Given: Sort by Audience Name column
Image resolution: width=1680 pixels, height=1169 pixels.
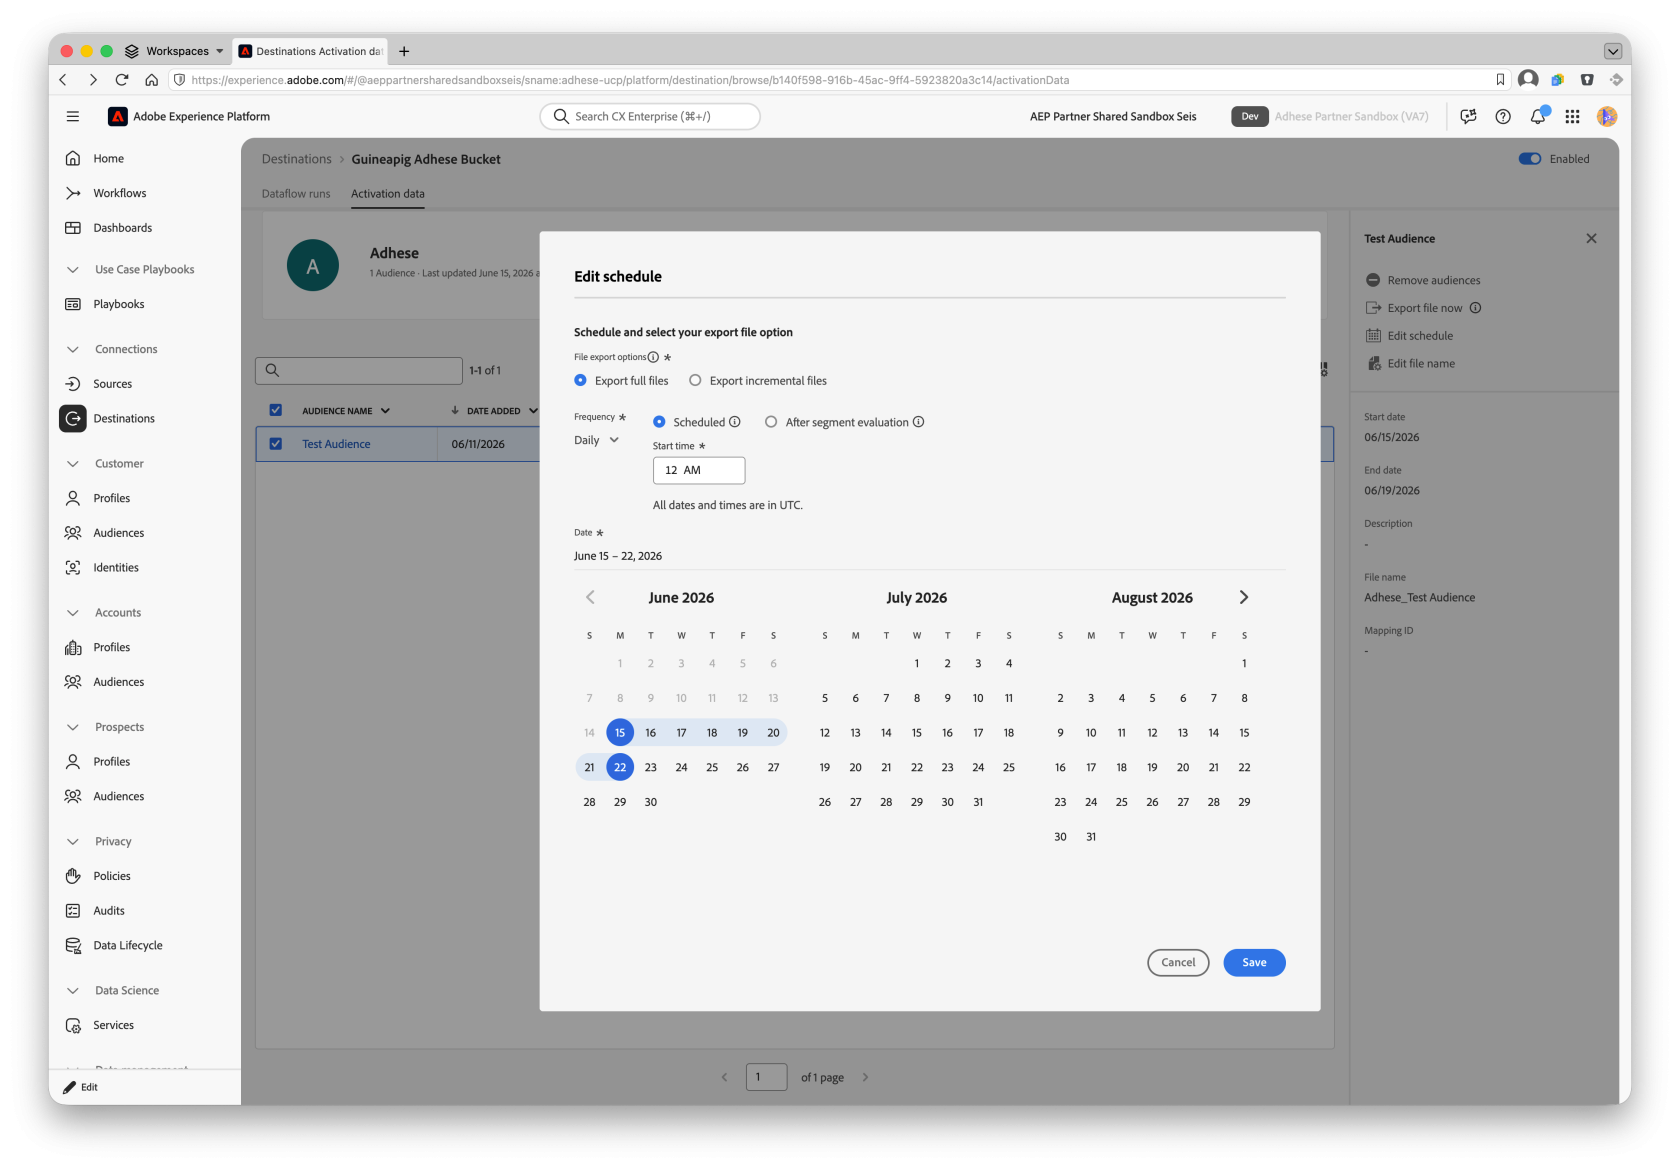Looking at the screenshot, I should point(345,411).
